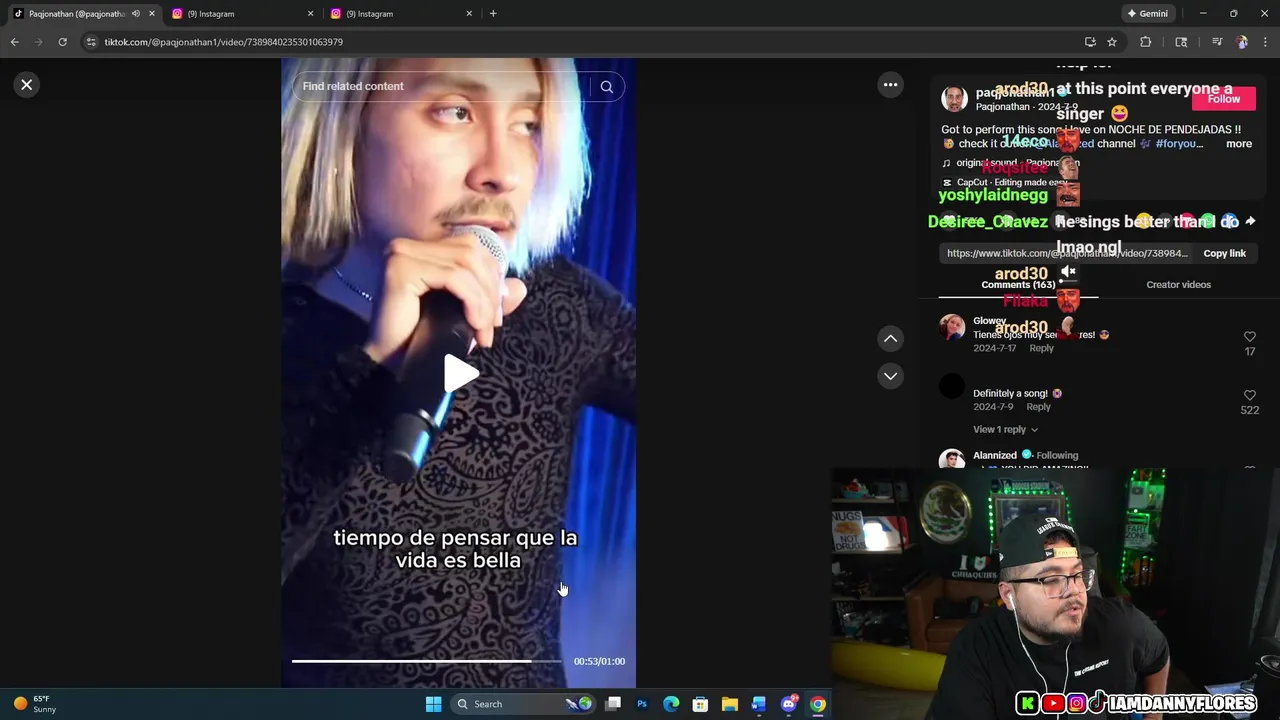This screenshot has height=720, width=1280.
Task: Go to next video with down arrow
Action: (890, 376)
